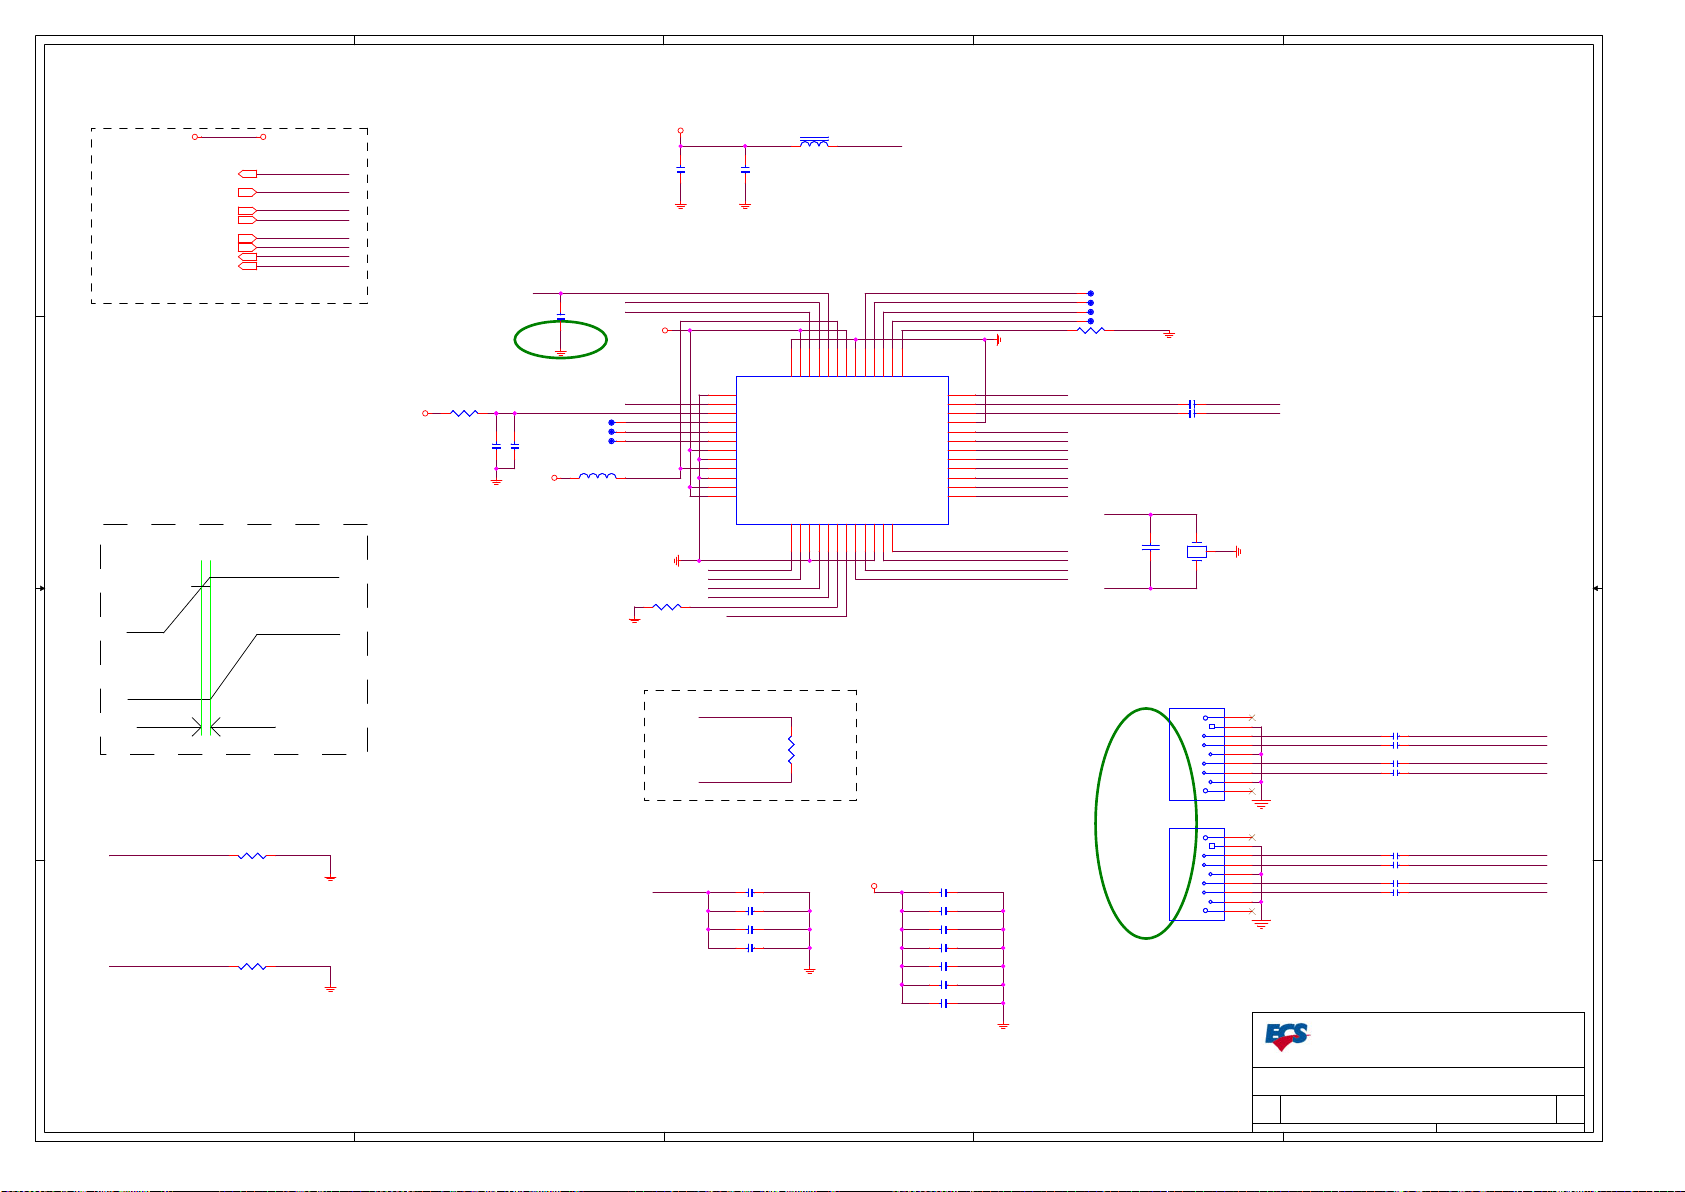This screenshot has height=1192, width=1685.
Task: Select the cored inductor on the top power rail
Action: click(814, 142)
